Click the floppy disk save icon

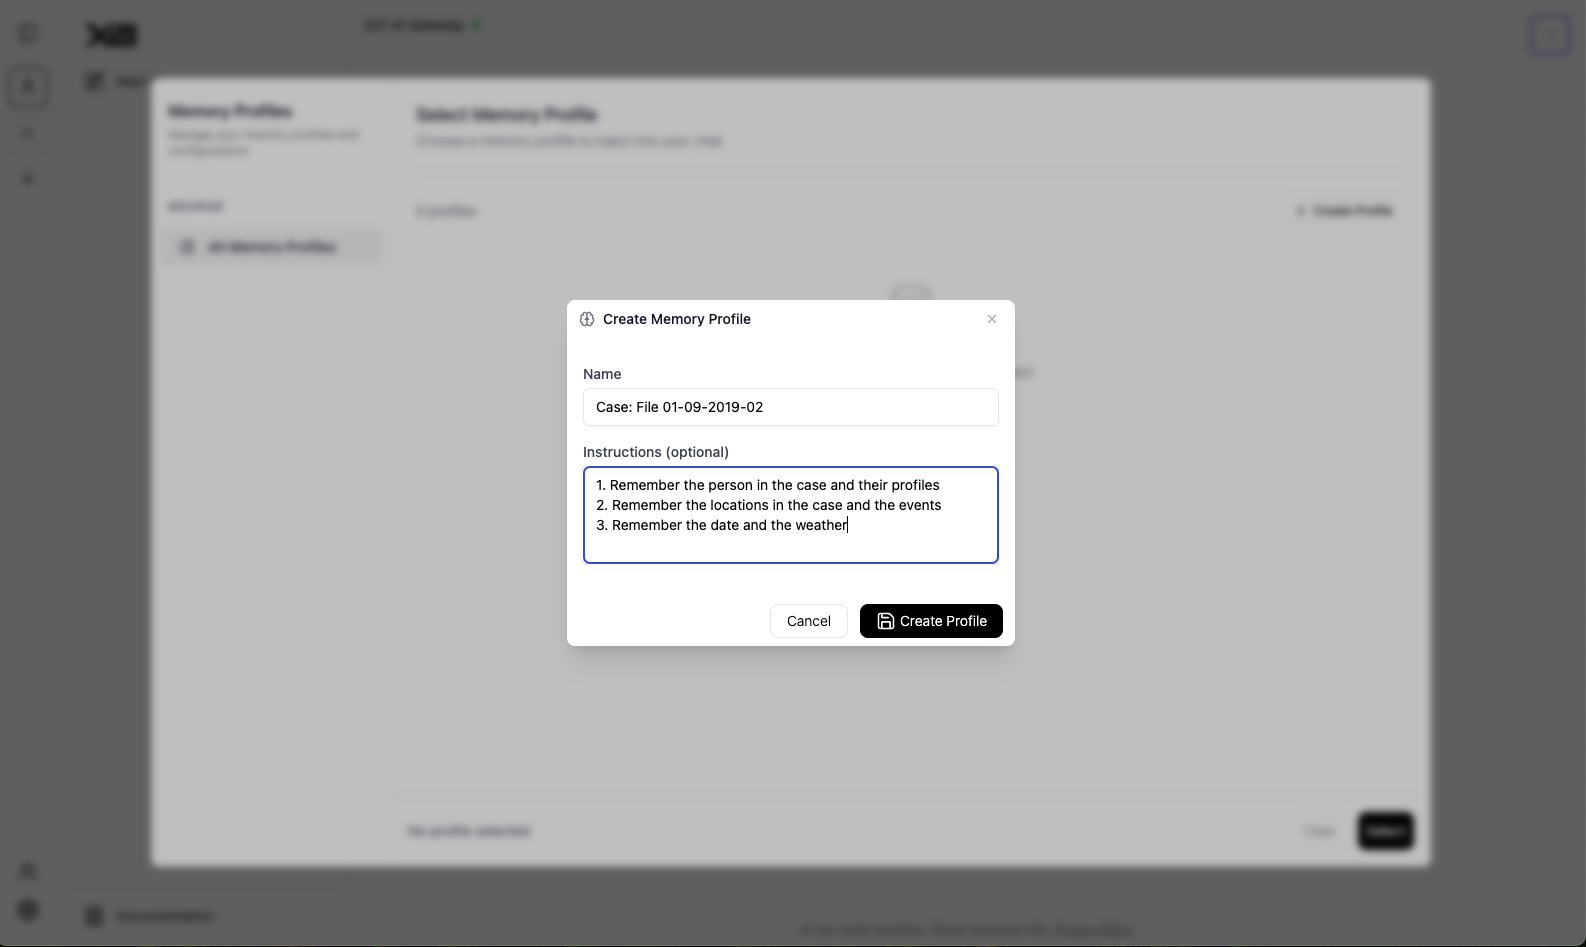pyautogui.click(x=885, y=621)
